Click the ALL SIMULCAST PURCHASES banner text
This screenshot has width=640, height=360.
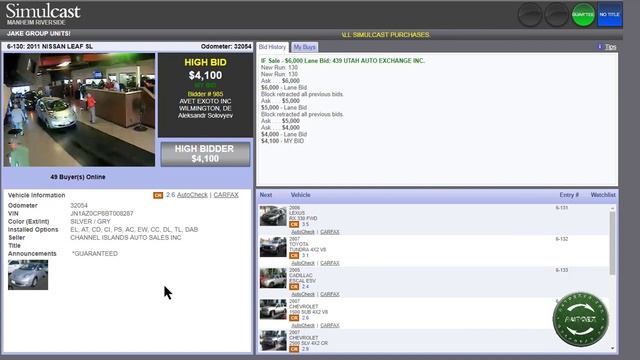pyautogui.click(x=386, y=35)
